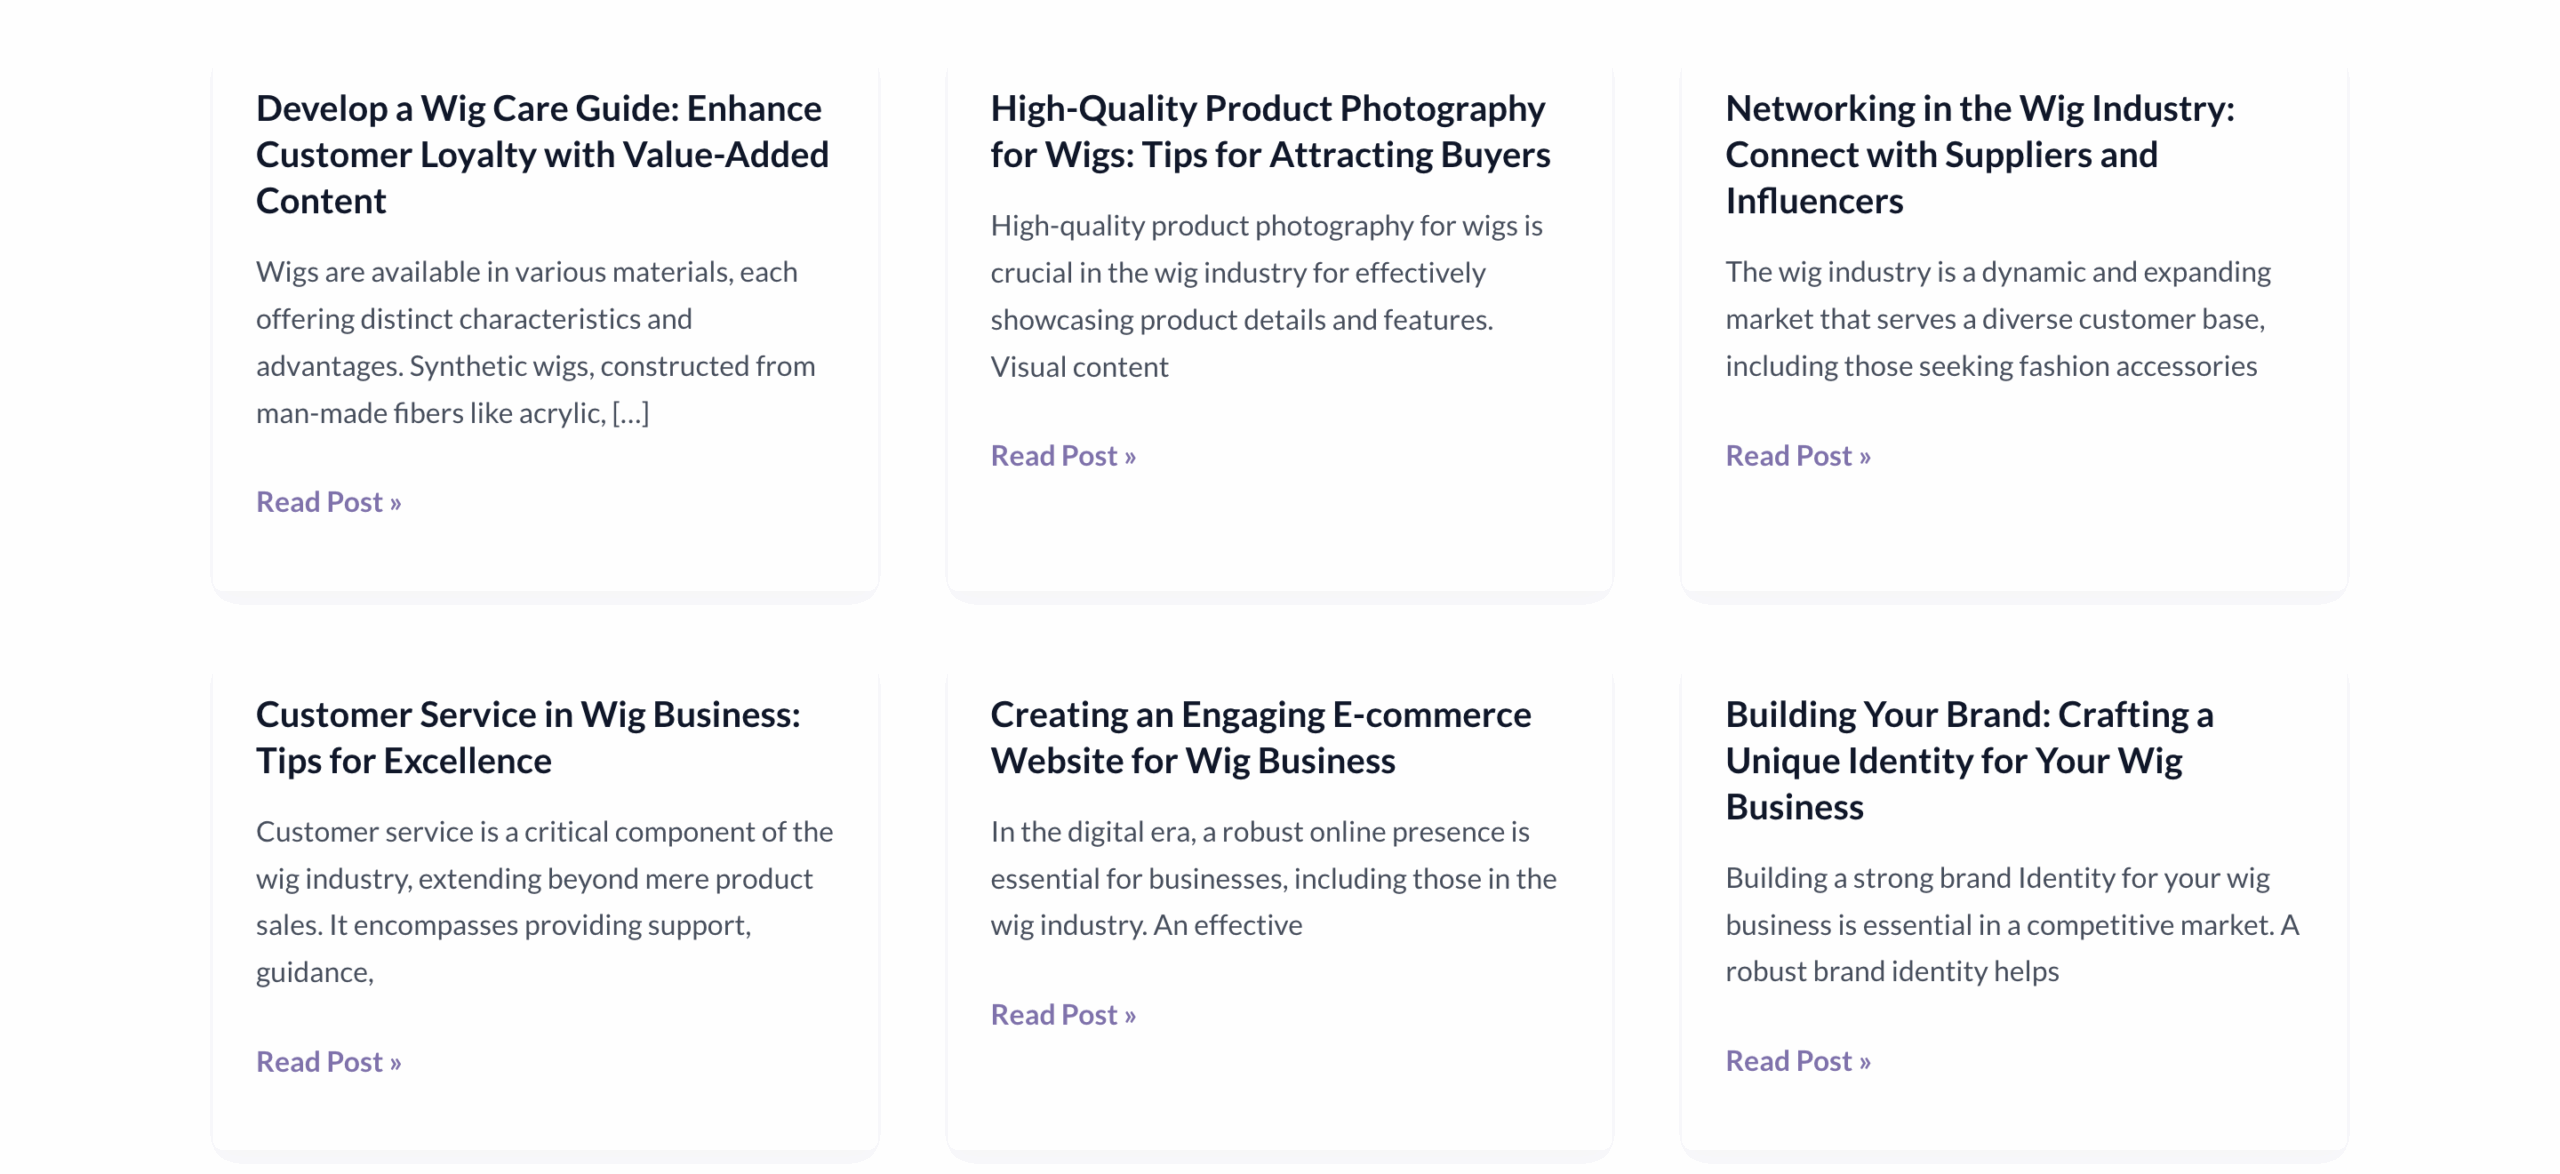Open Read Post for E-commerce Website article
Screen dimensions: 2560x1174
tap(1062, 1014)
